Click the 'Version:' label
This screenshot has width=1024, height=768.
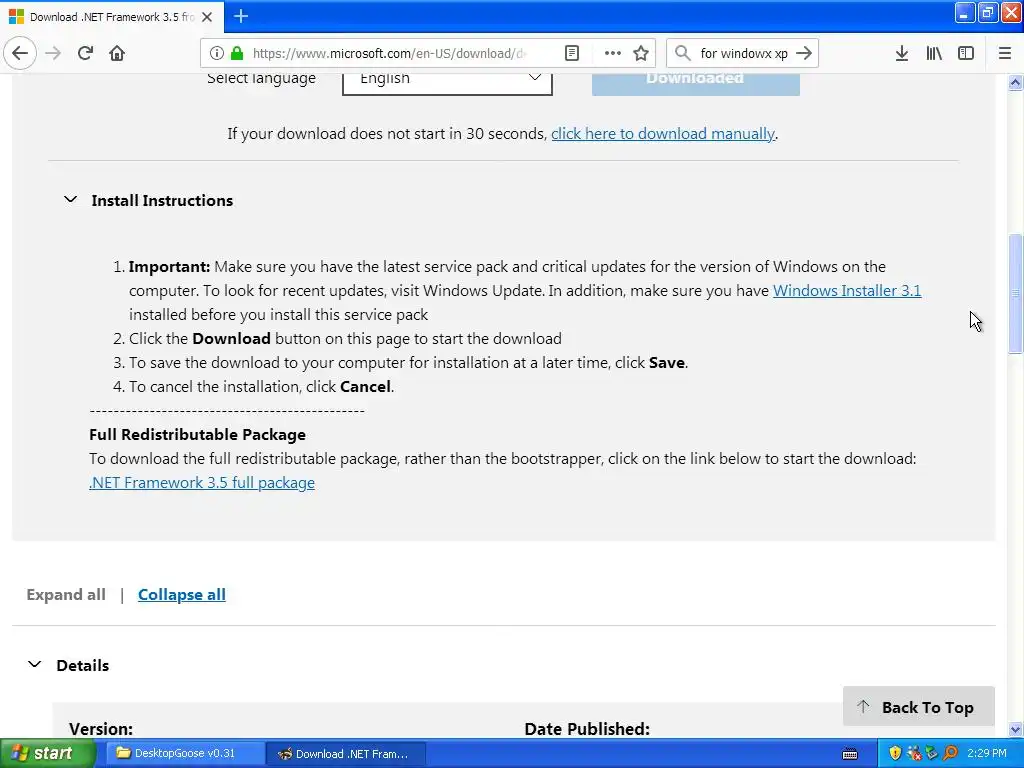click(101, 729)
